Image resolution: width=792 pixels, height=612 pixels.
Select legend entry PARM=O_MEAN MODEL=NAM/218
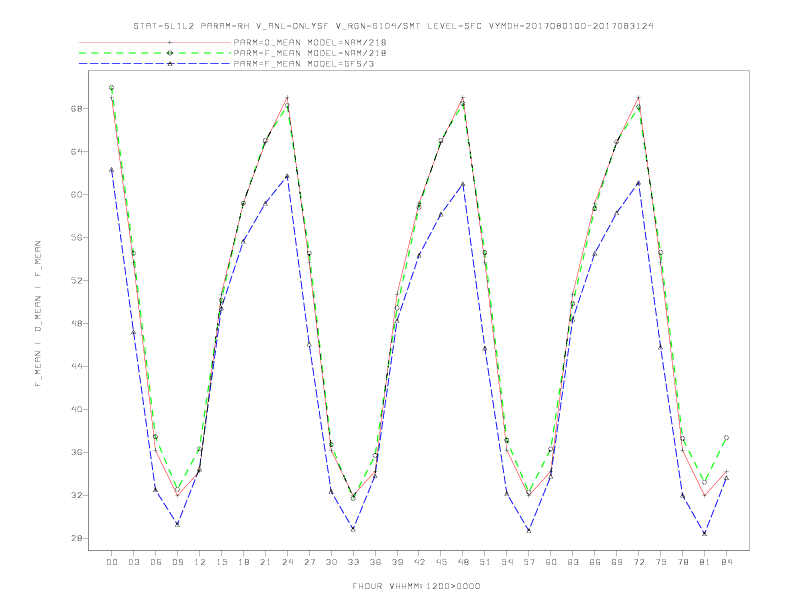click(x=310, y=42)
